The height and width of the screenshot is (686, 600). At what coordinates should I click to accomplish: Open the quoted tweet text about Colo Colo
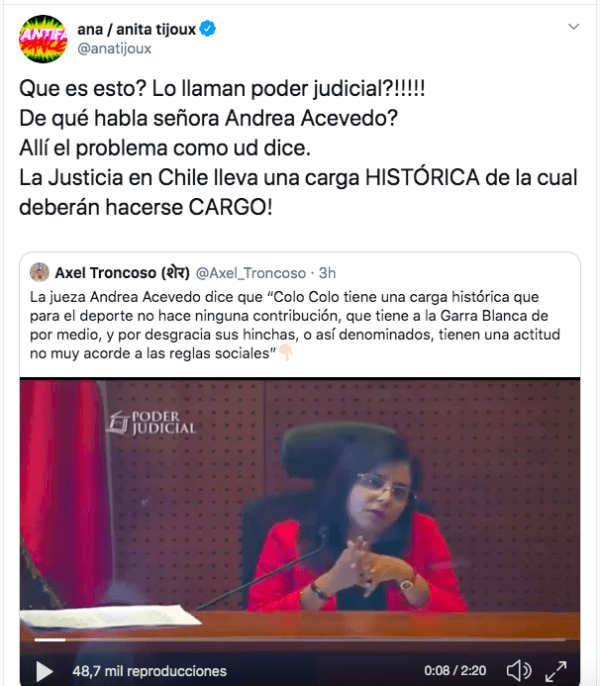coord(295,325)
